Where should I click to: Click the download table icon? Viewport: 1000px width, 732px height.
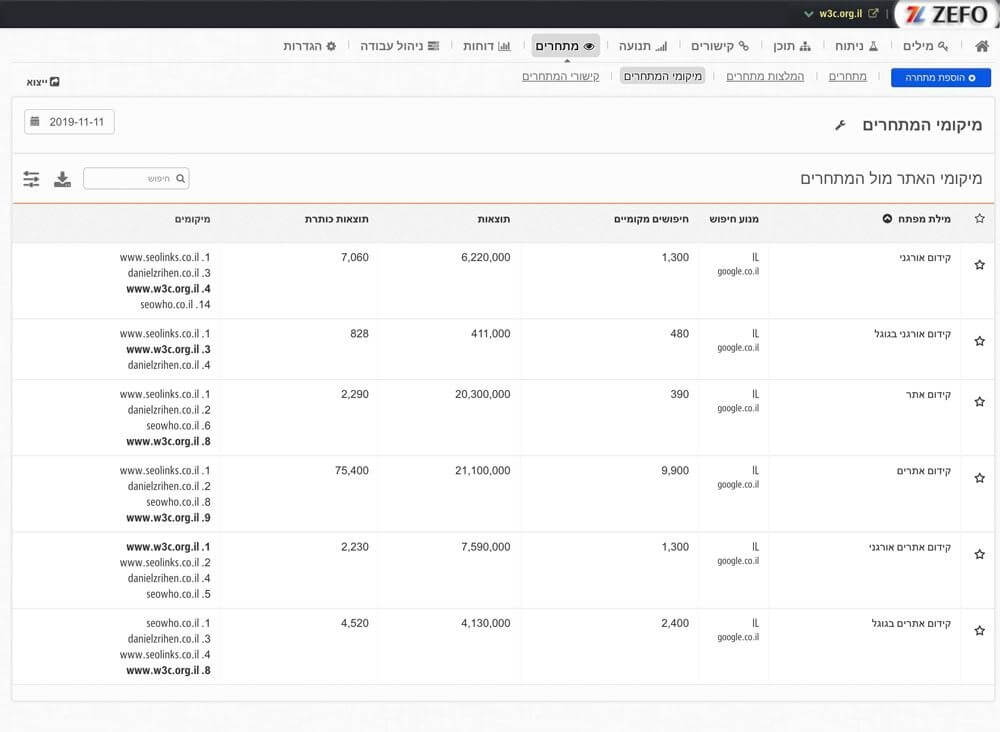[62, 179]
